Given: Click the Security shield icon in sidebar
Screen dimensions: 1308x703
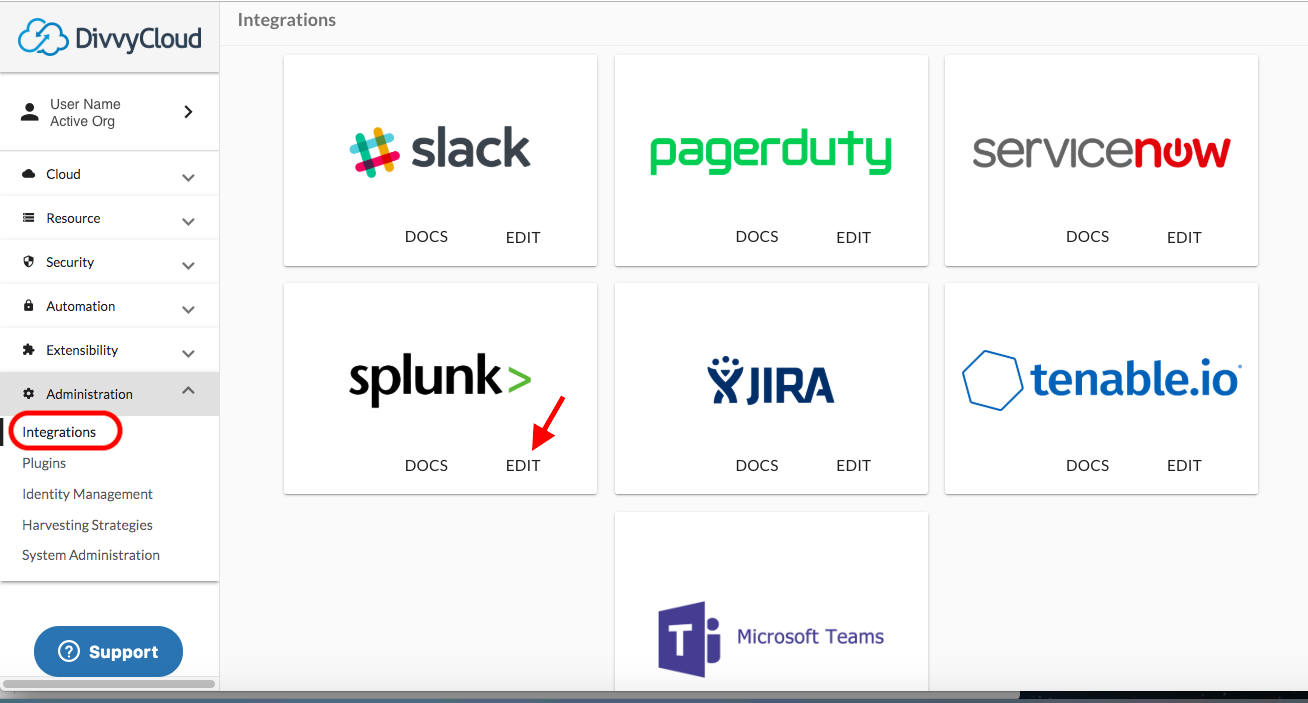Looking at the screenshot, I should 29,262.
